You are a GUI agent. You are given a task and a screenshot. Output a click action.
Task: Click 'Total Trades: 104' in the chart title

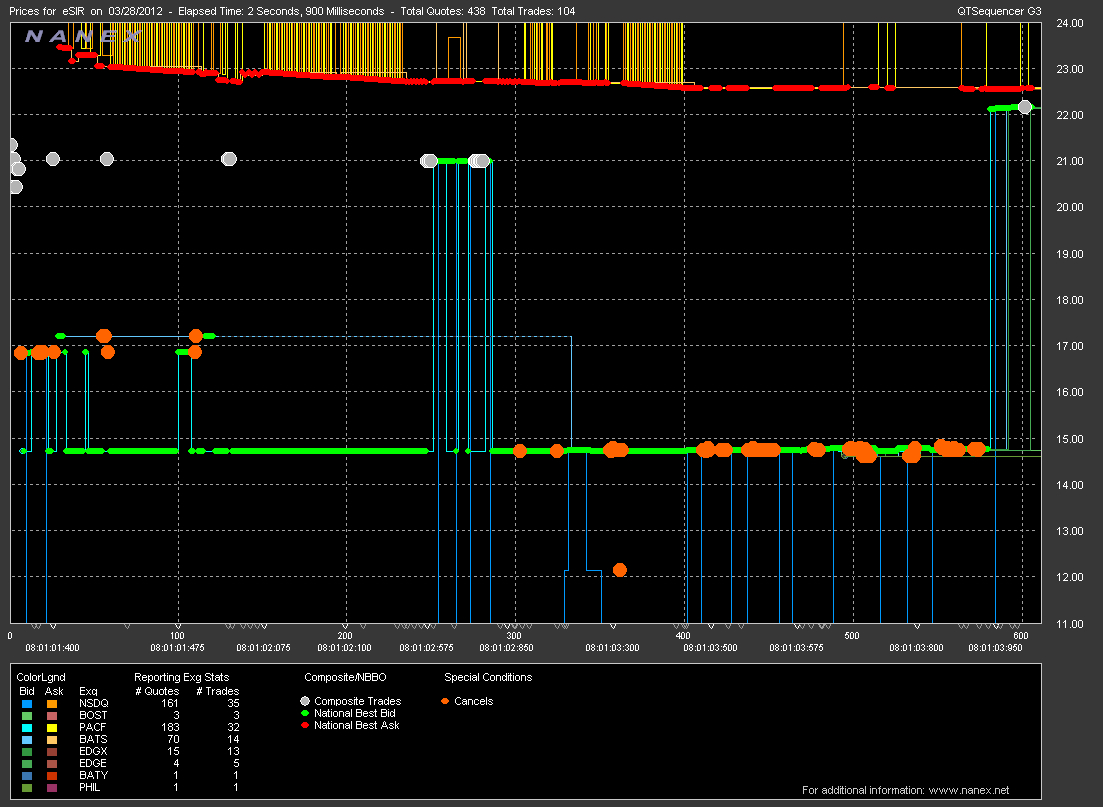[x=533, y=11]
